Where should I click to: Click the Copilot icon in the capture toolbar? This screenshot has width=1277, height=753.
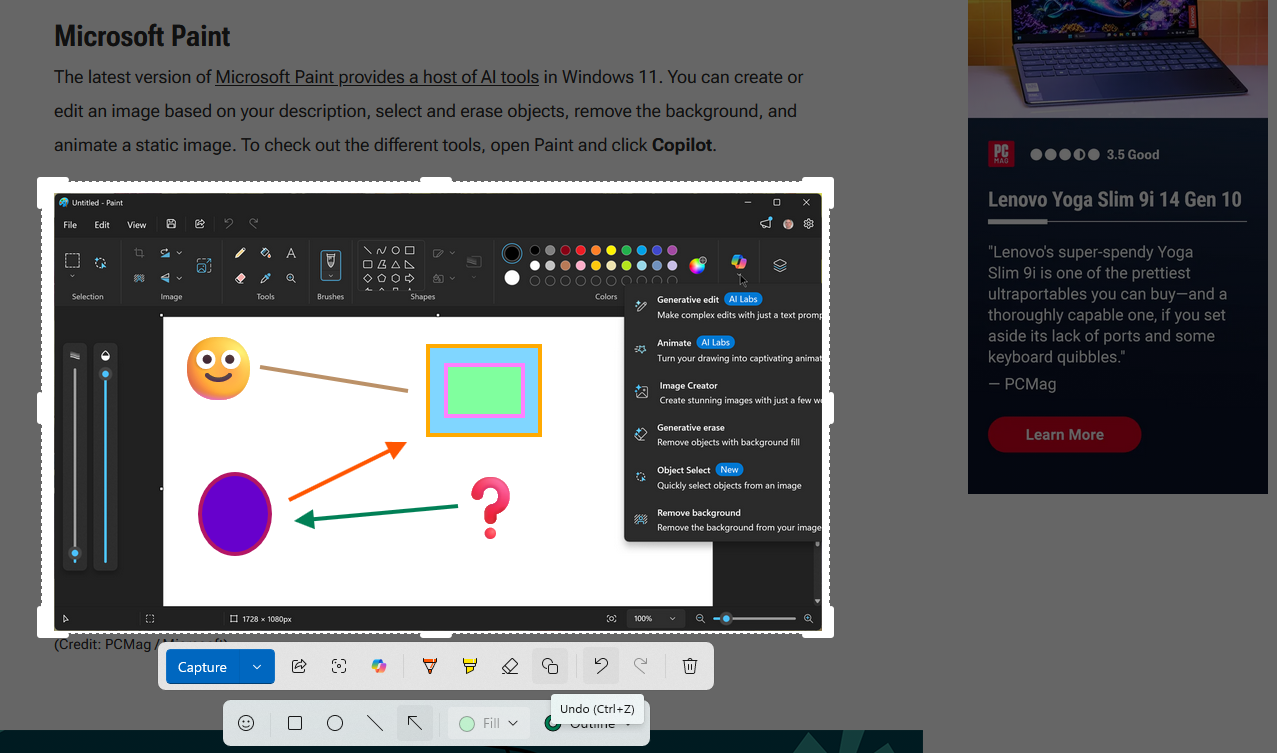379,666
